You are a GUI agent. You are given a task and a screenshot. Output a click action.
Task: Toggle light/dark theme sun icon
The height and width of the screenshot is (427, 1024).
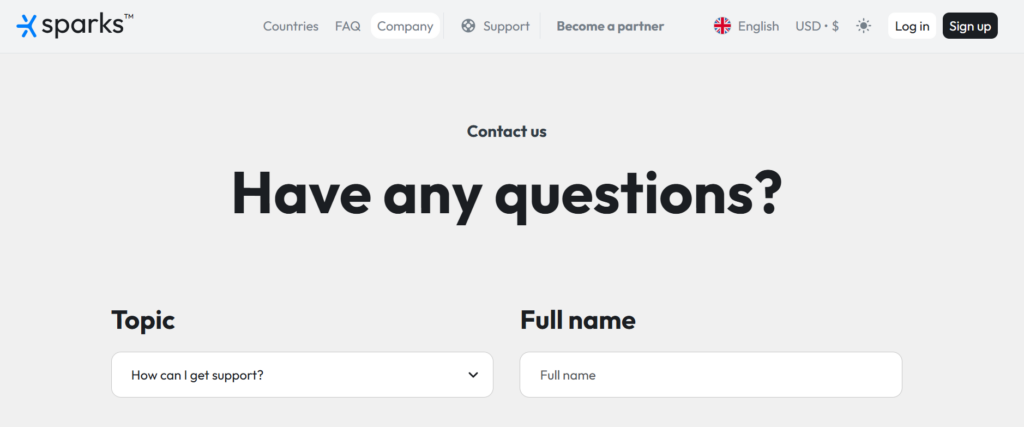(864, 26)
